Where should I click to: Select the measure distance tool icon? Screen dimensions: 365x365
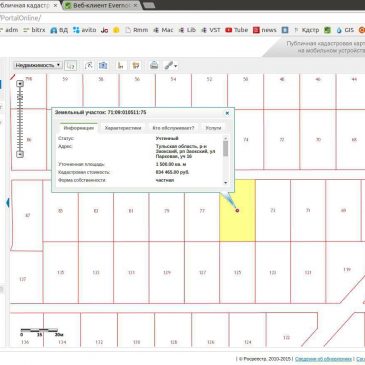(121, 65)
